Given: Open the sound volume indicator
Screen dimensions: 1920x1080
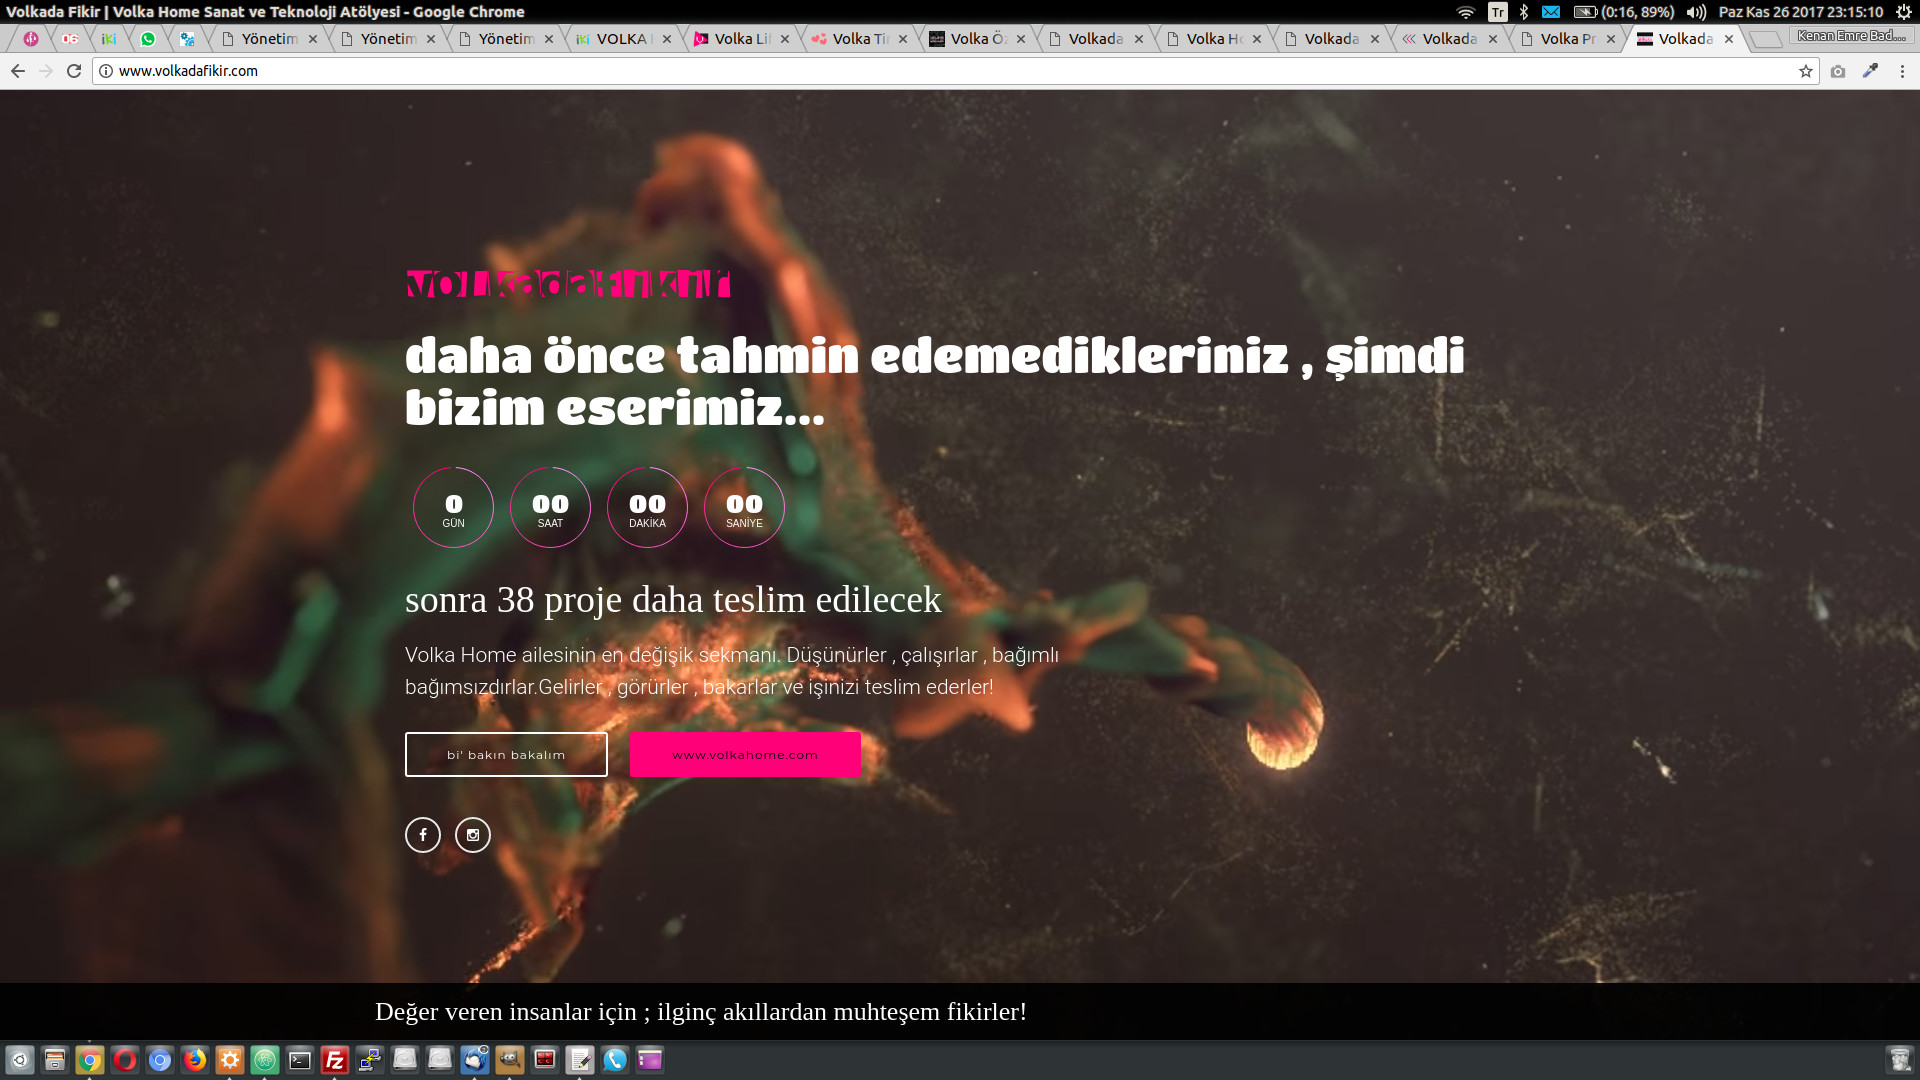Looking at the screenshot, I should point(1696,12).
